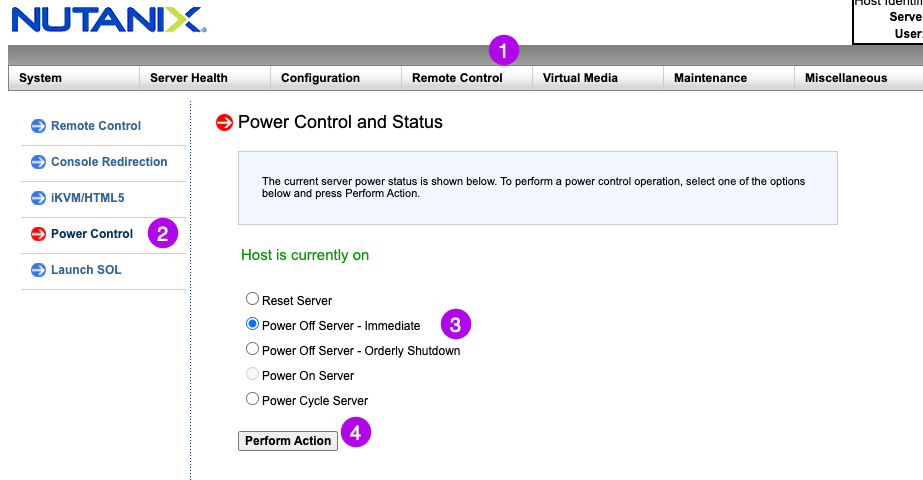Click the red arrow icon beside Power Control
Viewport: 923px width, 480px height.
point(38,234)
